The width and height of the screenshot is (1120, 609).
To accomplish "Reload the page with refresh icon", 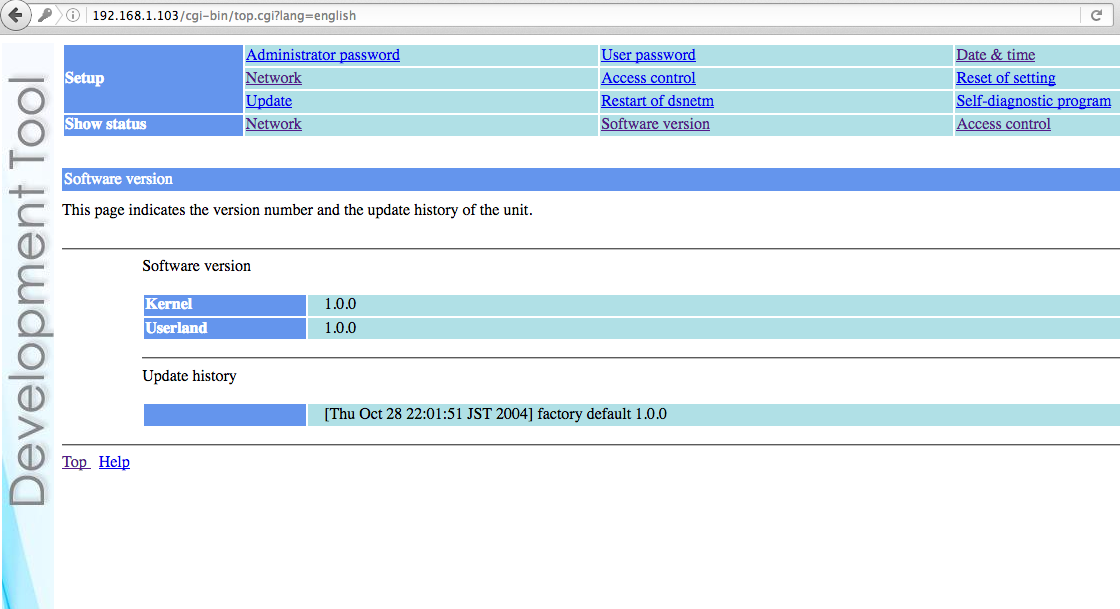I will pos(1096,15).
